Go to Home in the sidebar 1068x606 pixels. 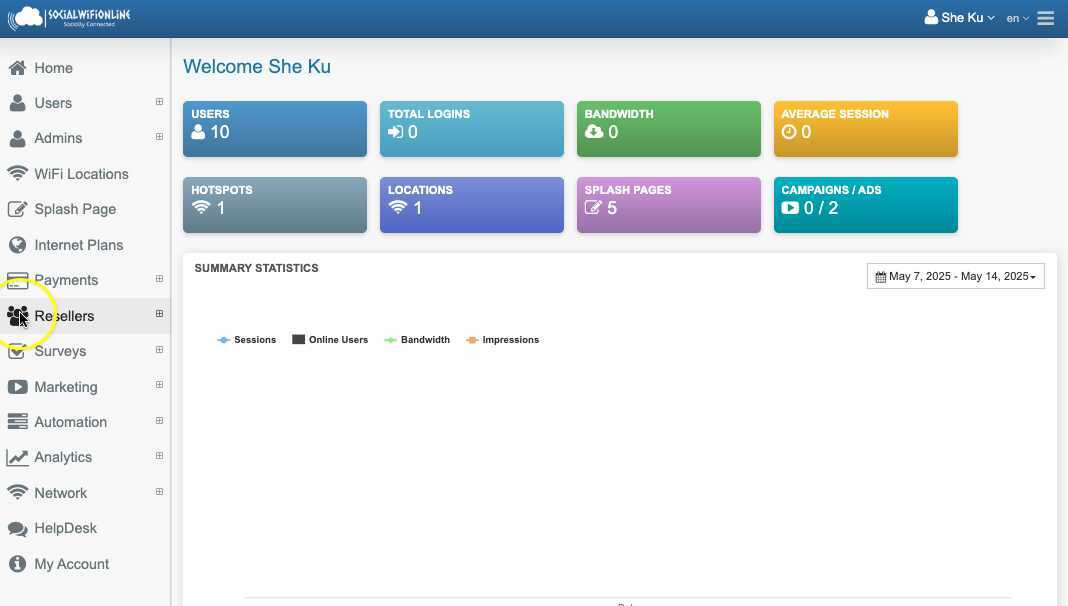click(x=54, y=68)
